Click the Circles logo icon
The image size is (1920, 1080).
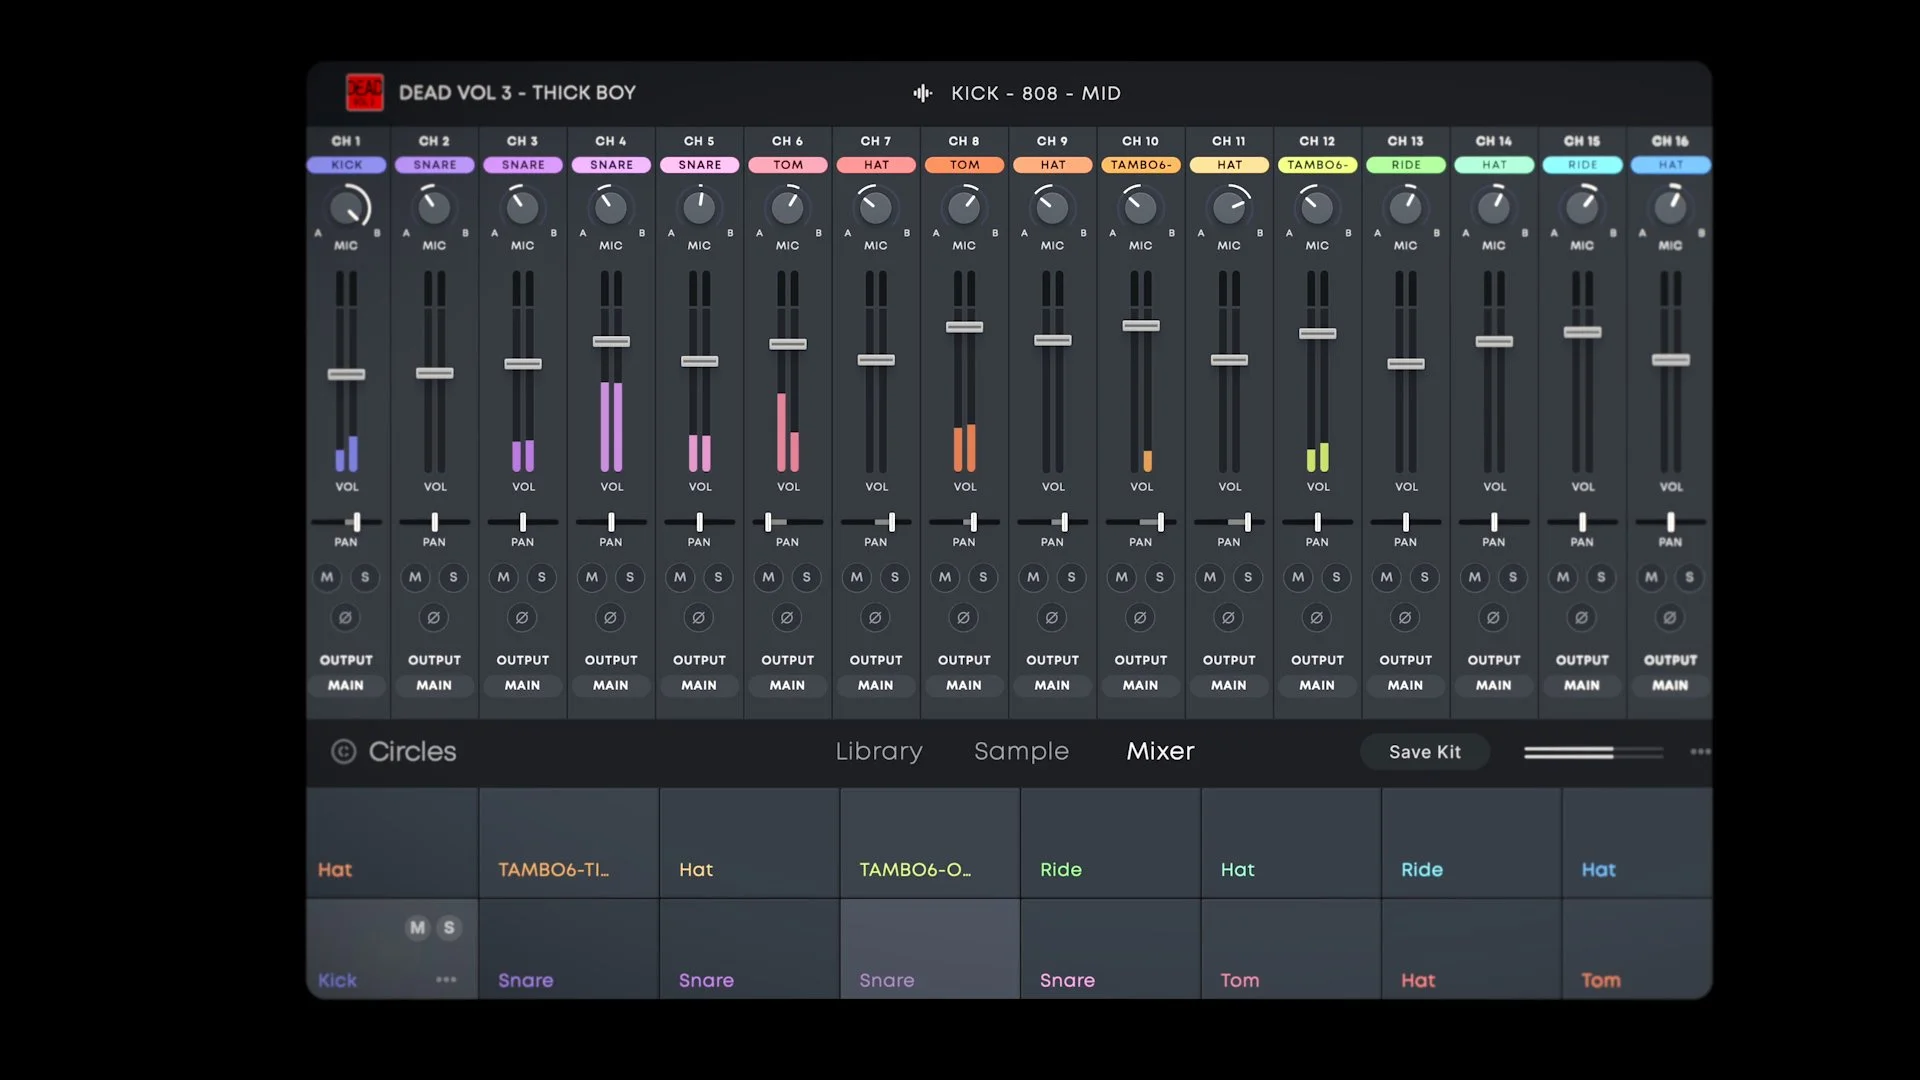(343, 751)
